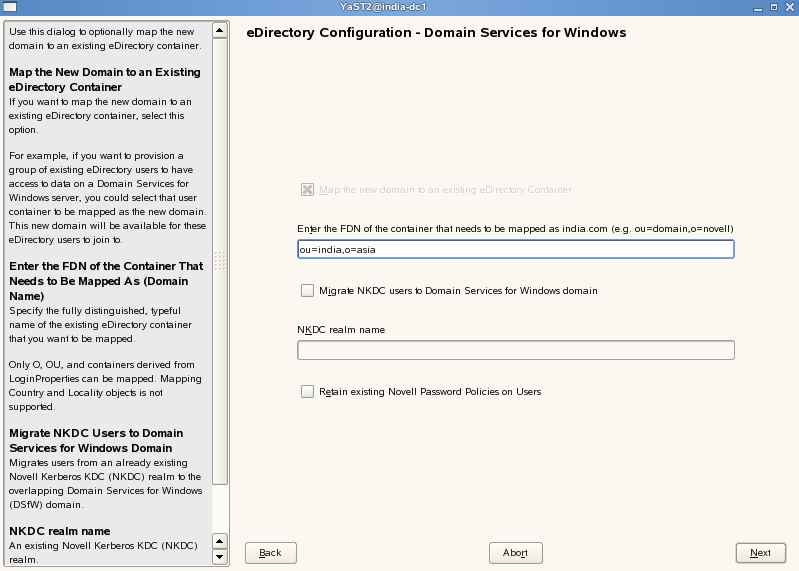Image resolution: width=799 pixels, height=571 pixels.
Task: Click the splitter handle between help and form
Action: [x=221, y=260]
